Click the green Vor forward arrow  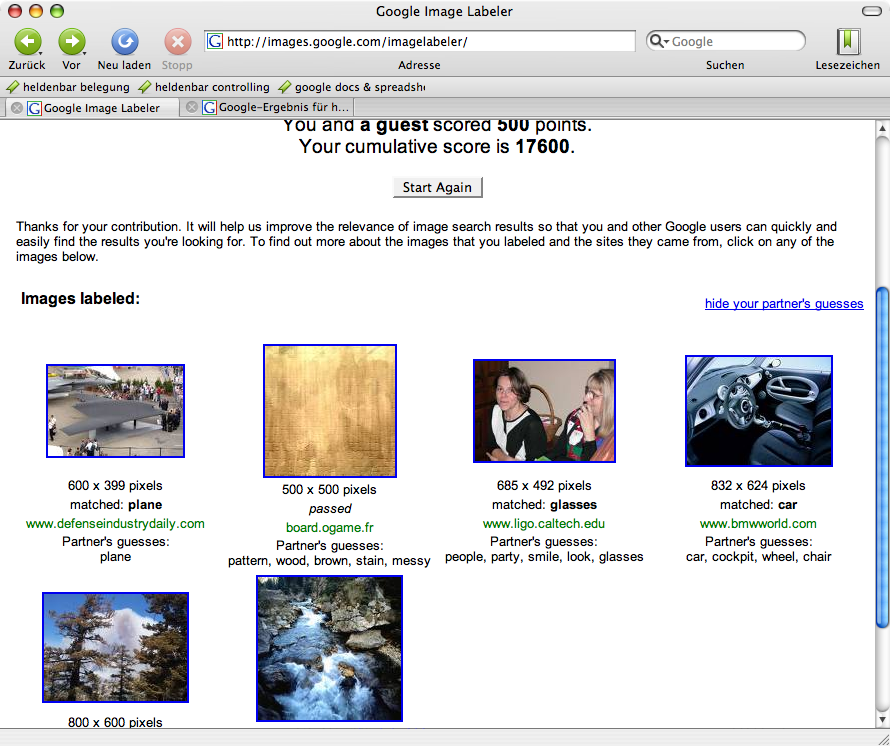(x=71, y=41)
